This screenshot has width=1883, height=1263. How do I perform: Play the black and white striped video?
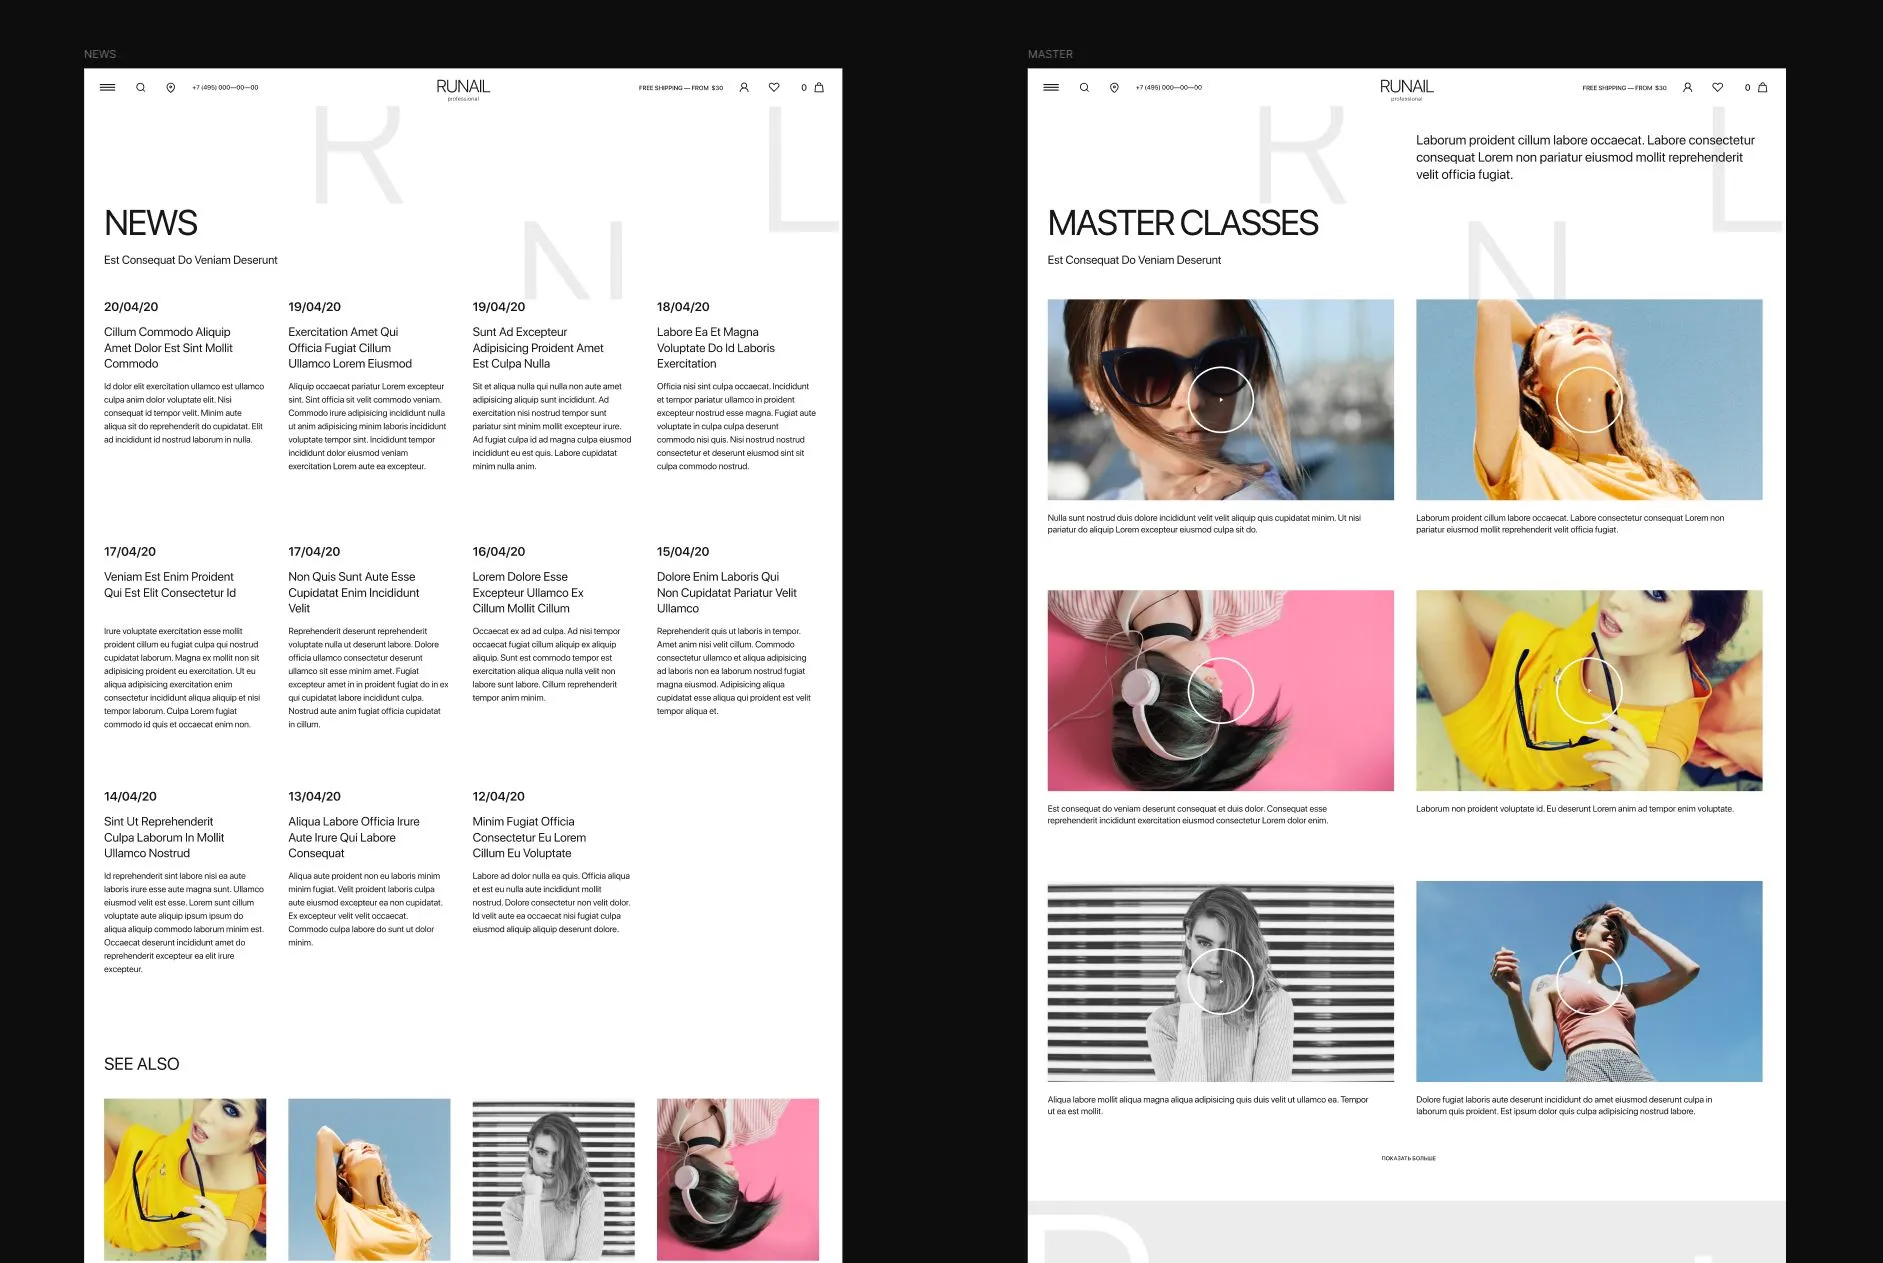pyautogui.click(x=1220, y=981)
